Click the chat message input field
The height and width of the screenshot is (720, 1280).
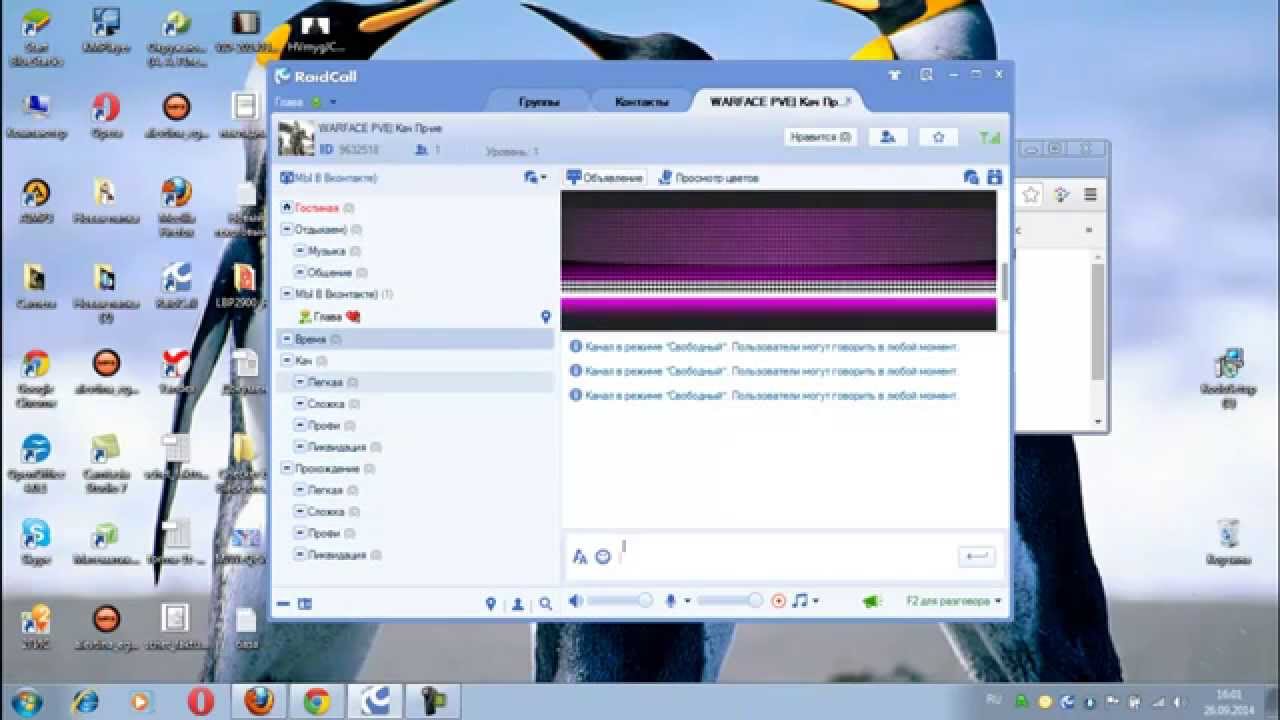tap(785, 557)
